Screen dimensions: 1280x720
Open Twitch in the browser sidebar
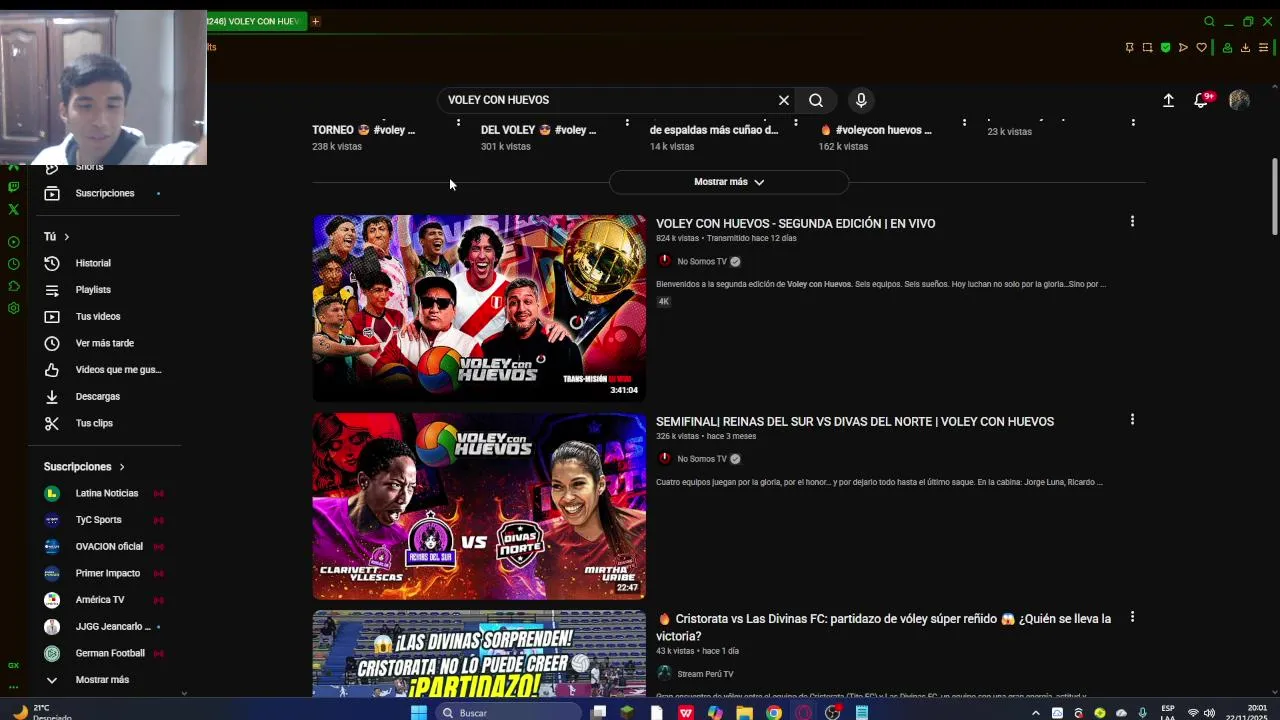coord(13,187)
